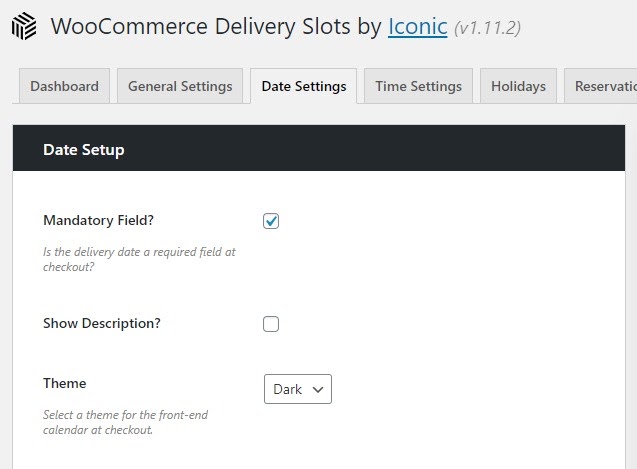This screenshot has width=637, height=469.
Task: Switch to the Dashboard tab
Action: pyautogui.click(x=64, y=86)
